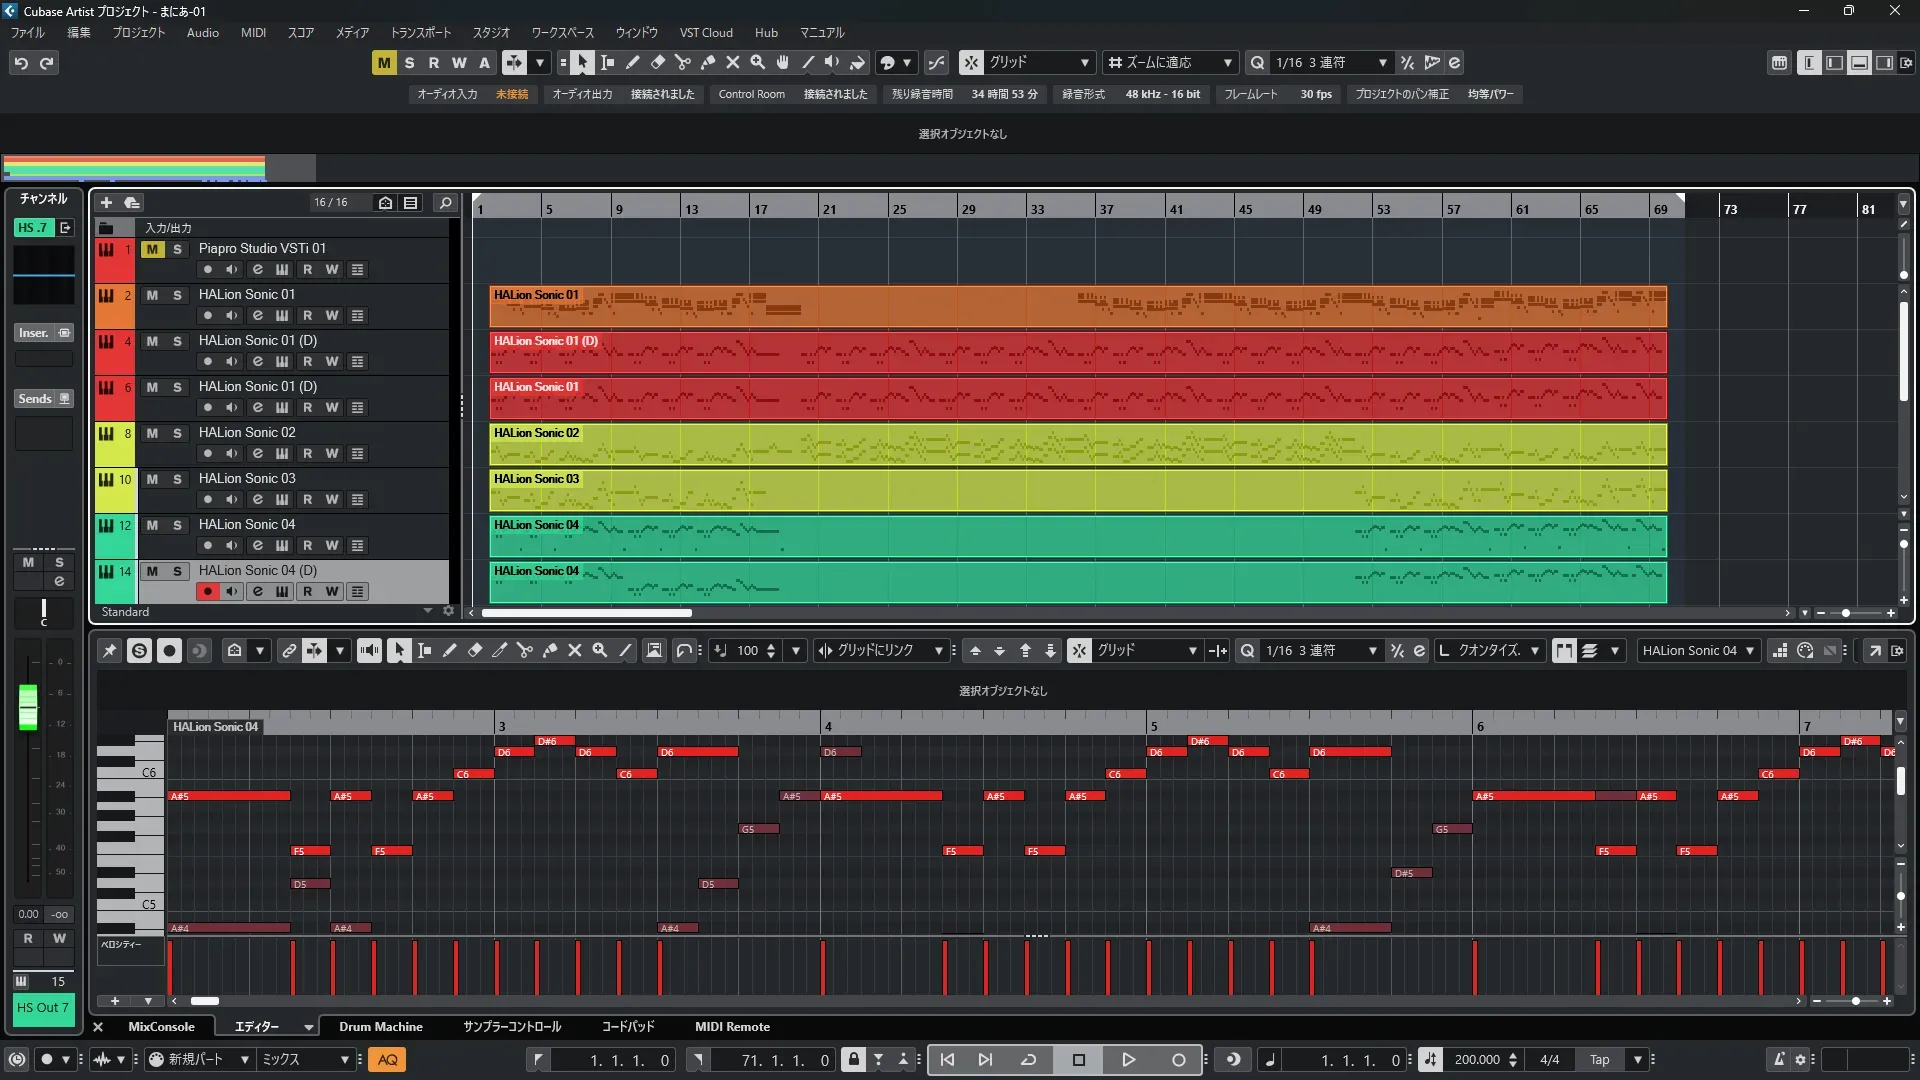The width and height of the screenshot is (1920, 1080).
Task: Switch to the MixConsole tab
Action: tap(161, 1027)
